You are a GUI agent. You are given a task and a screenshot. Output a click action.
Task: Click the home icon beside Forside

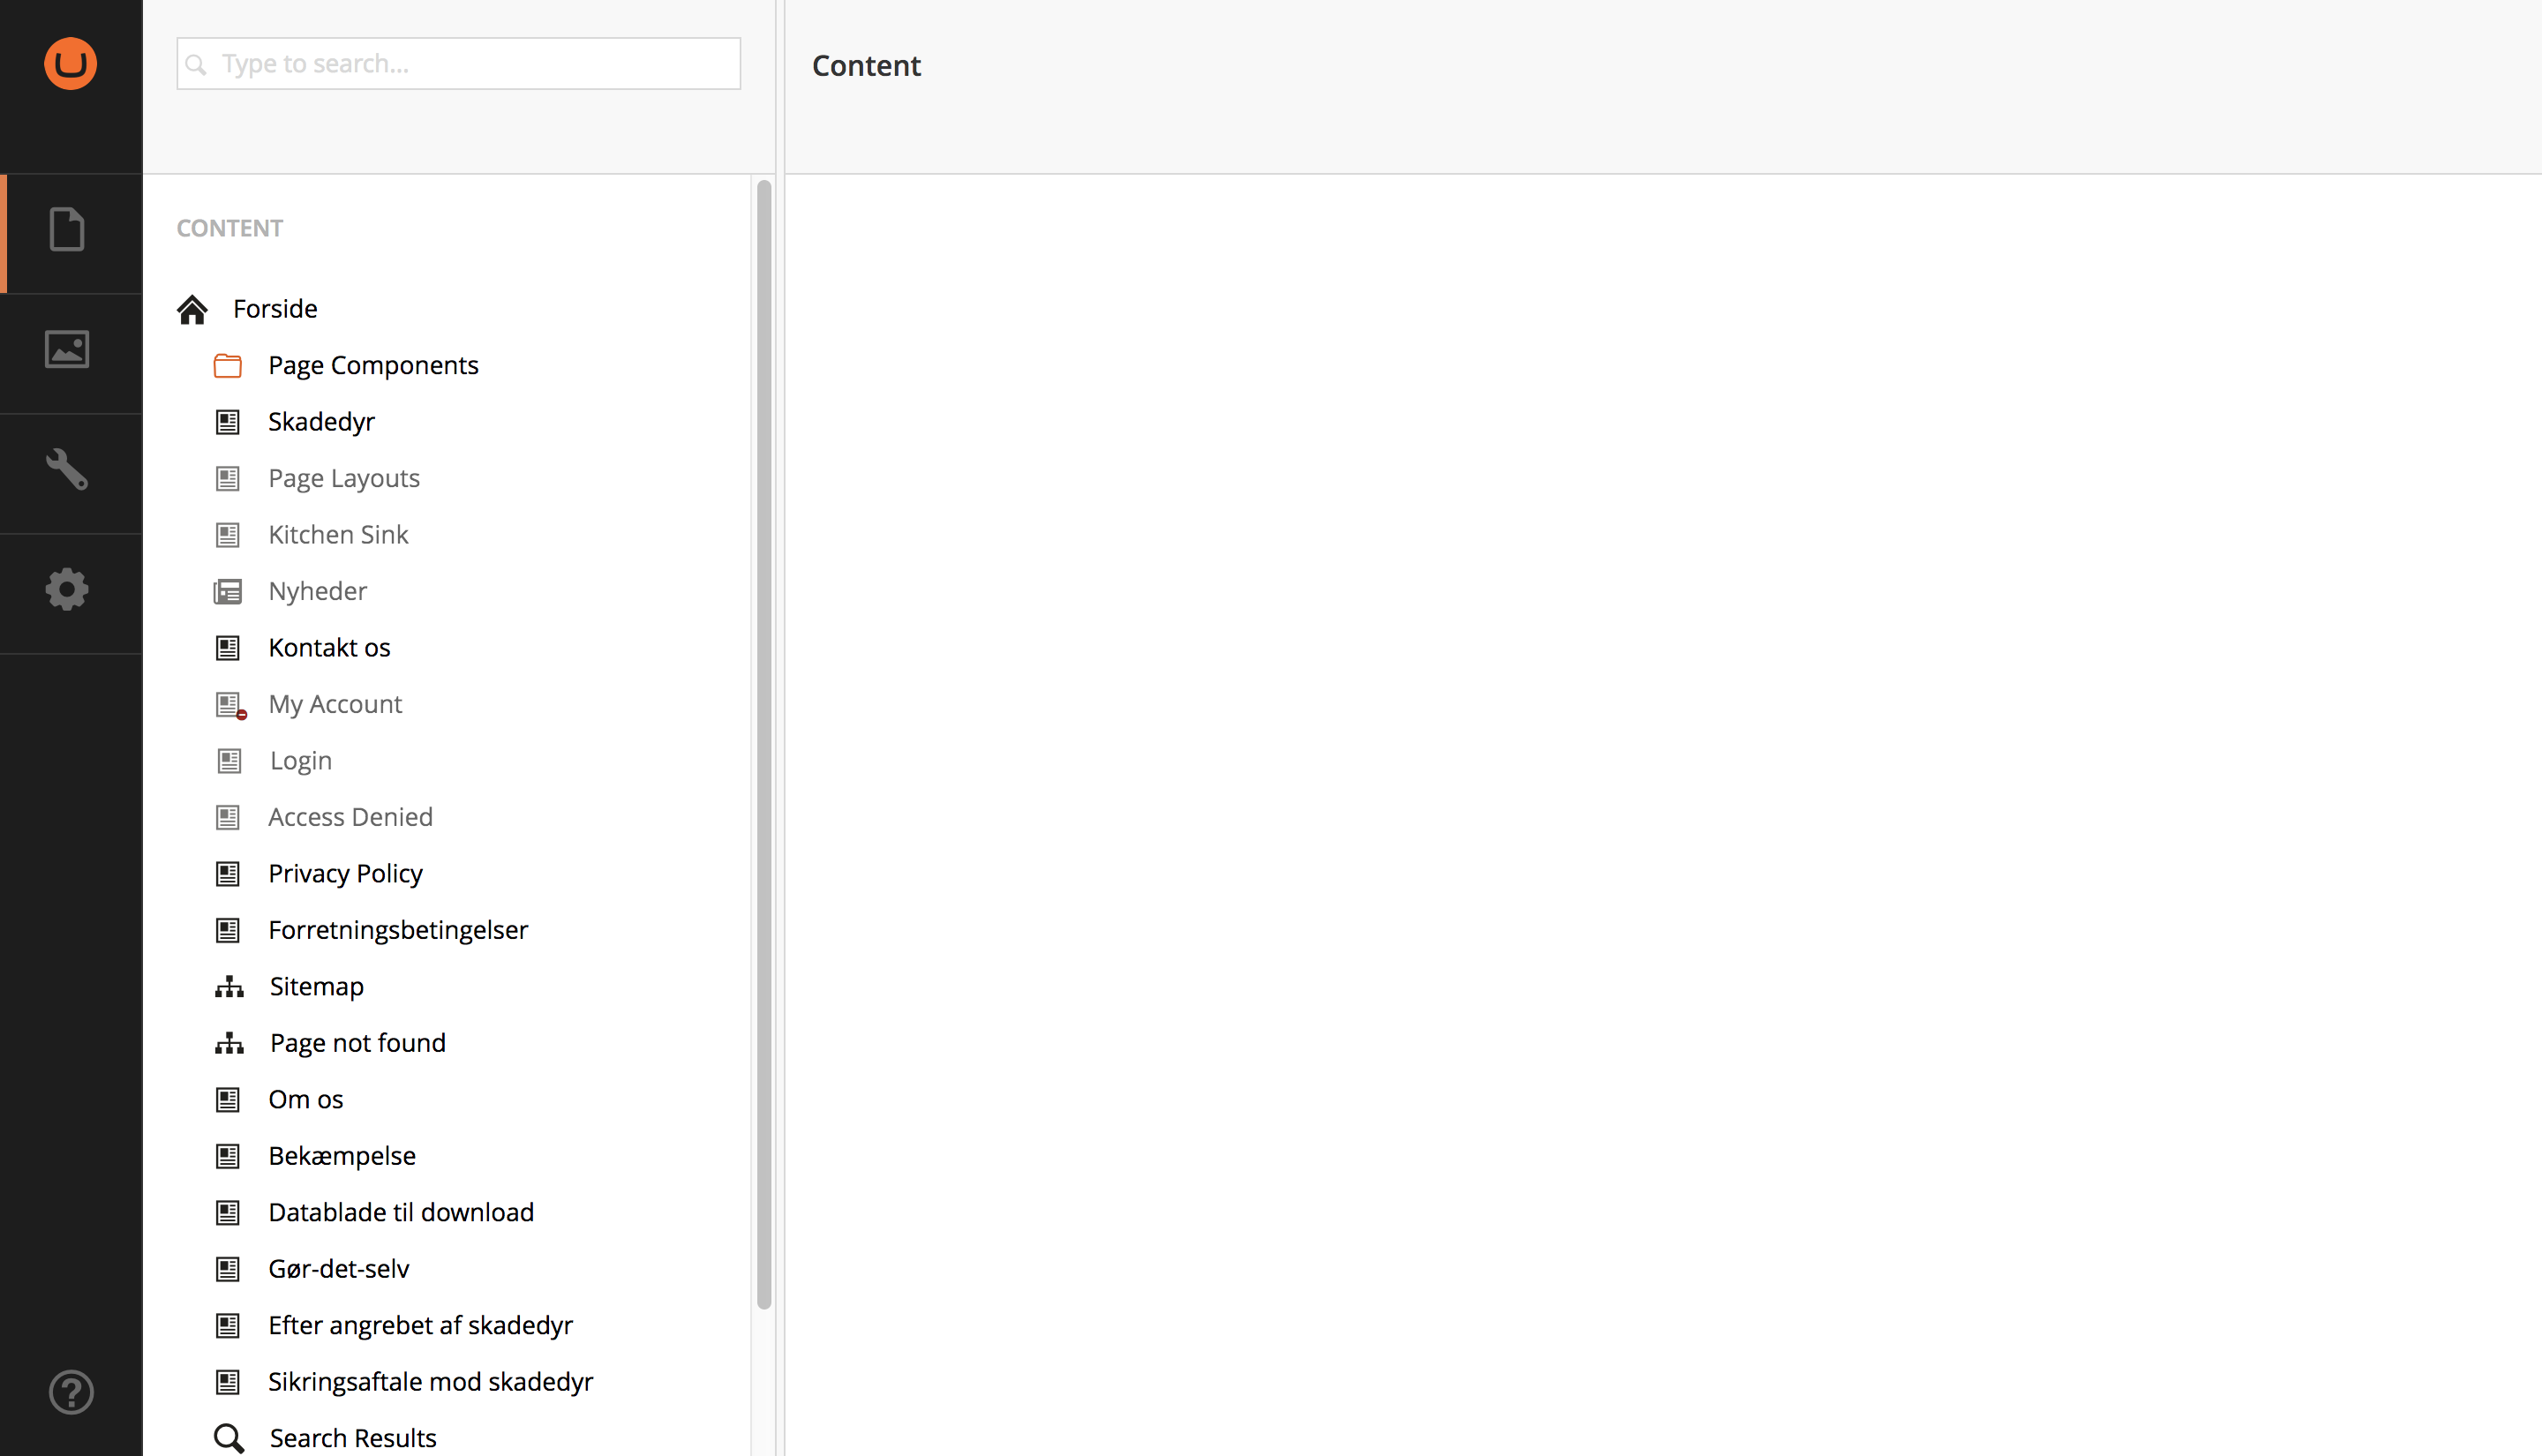click(x=193, y=308)
